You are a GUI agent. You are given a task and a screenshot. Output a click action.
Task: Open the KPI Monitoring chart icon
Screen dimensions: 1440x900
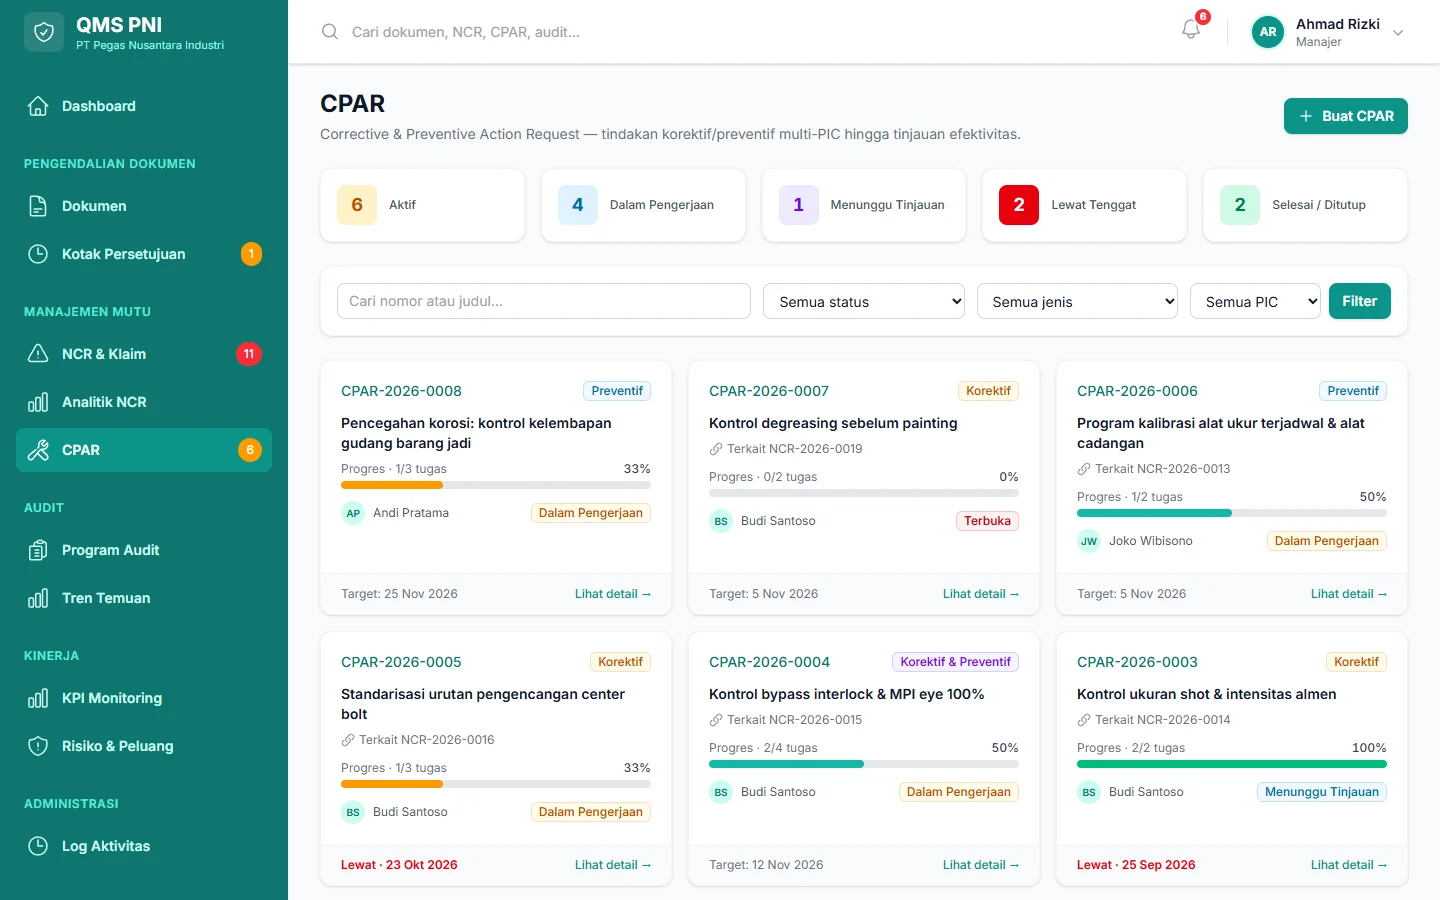click(38, 698)
